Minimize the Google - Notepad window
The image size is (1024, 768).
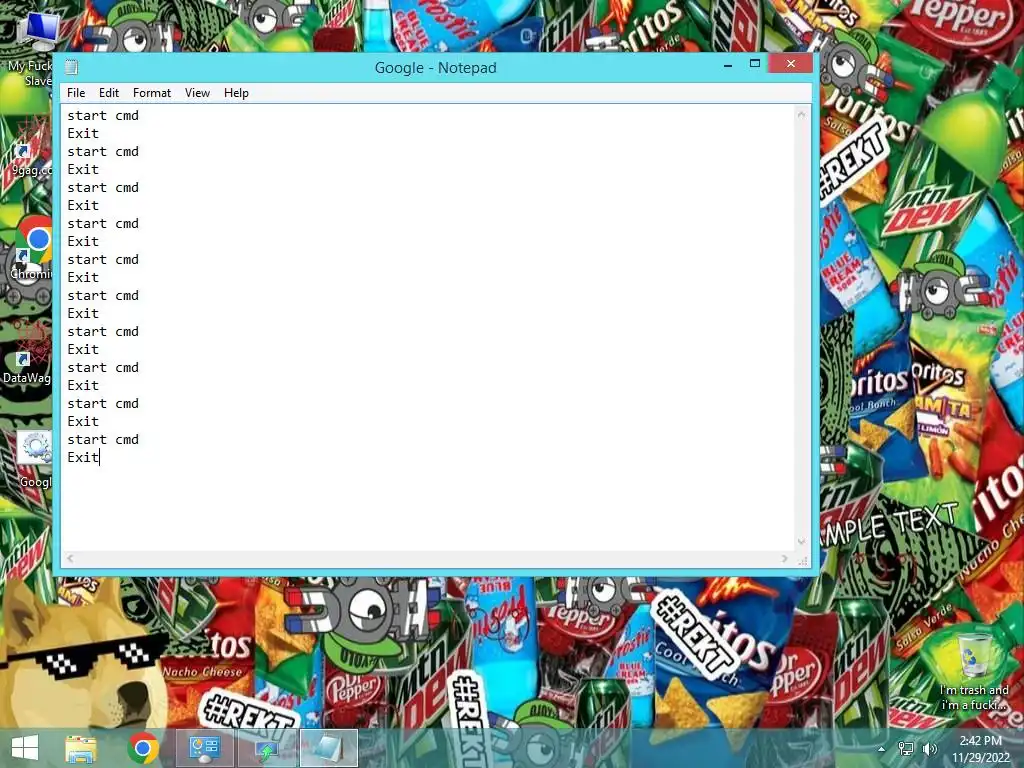[728, 64]
